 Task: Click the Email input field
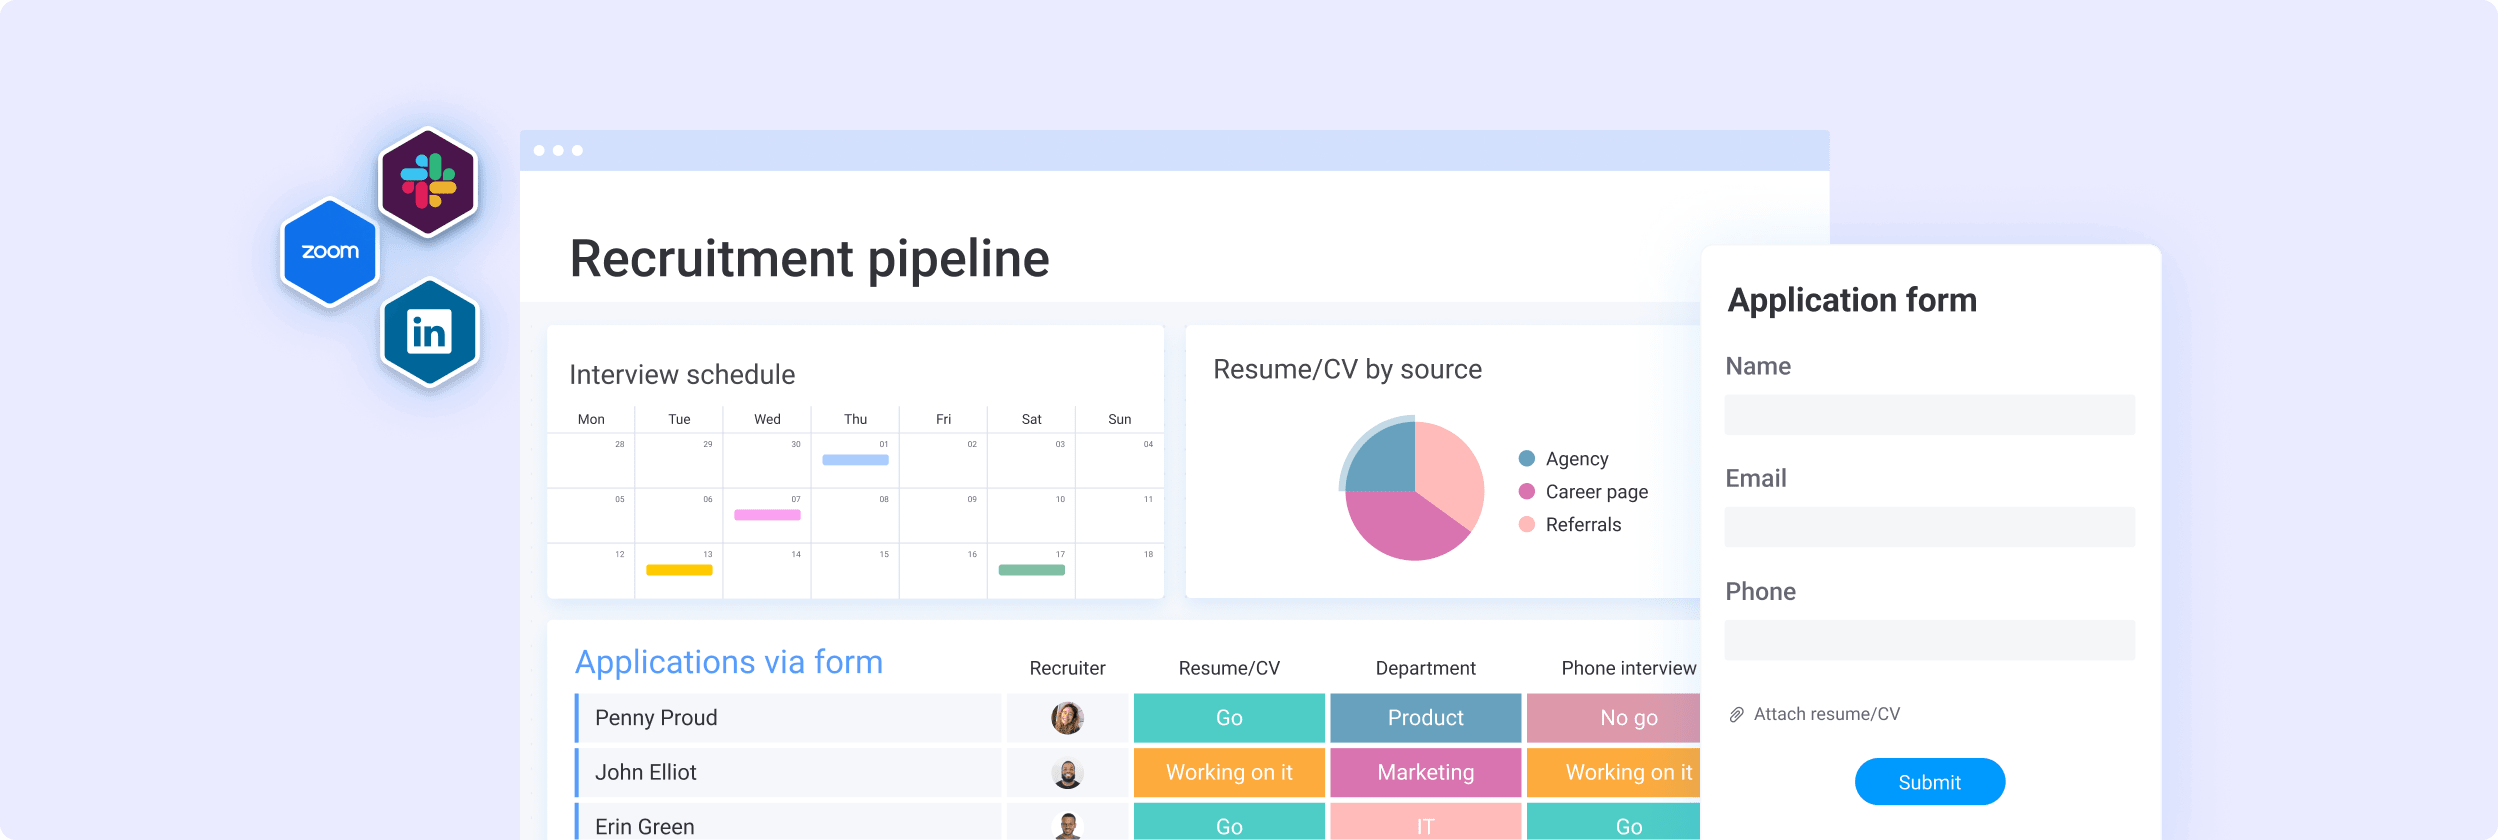pyautogui.click(x=1929, y=527)
